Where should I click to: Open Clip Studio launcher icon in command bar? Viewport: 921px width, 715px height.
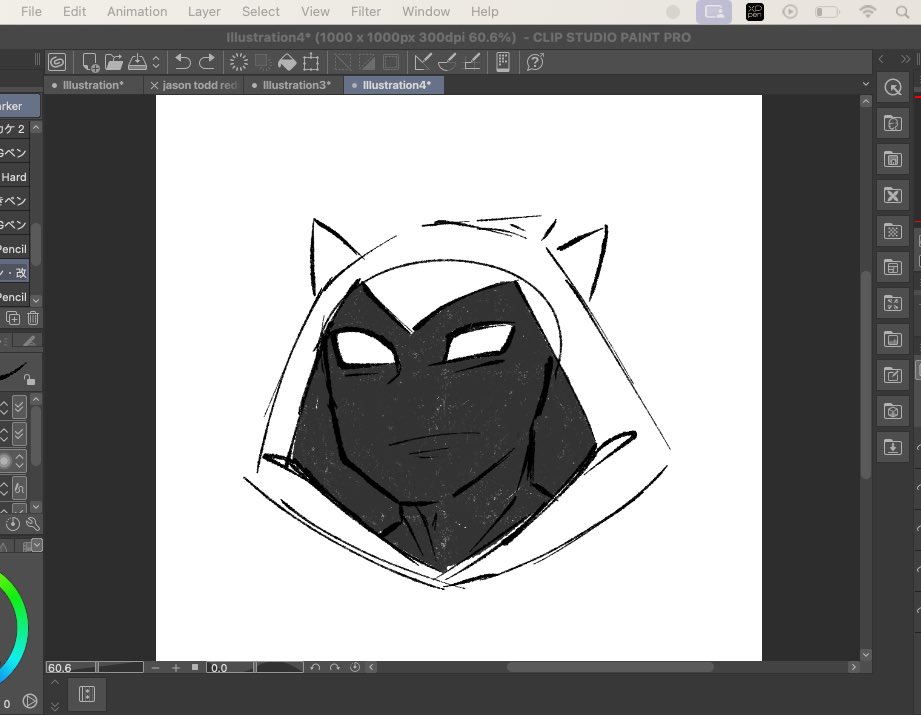[x=57, y=62]
